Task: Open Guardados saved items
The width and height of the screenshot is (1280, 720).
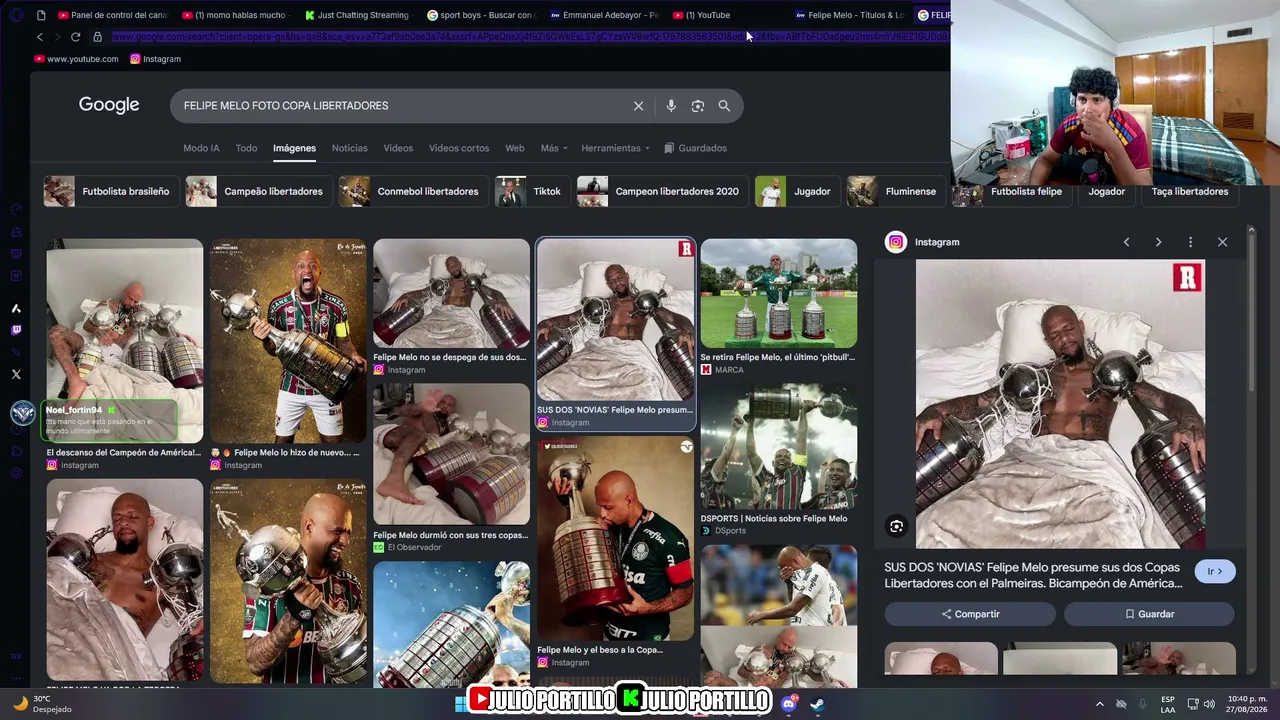Action: 696,148
